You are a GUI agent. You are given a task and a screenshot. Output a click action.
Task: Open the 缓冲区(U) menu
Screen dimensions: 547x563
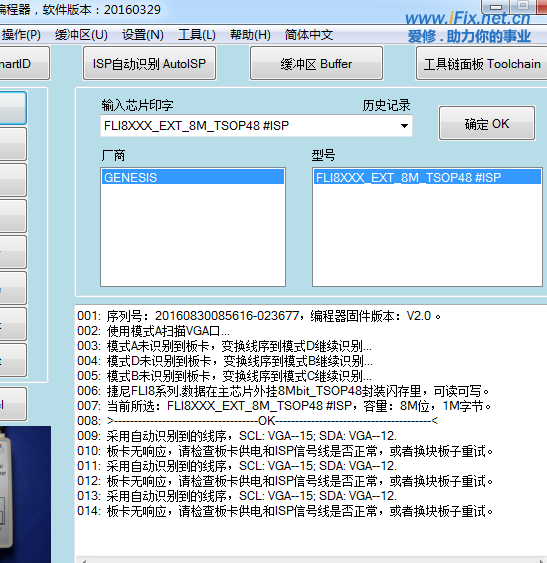81,35
